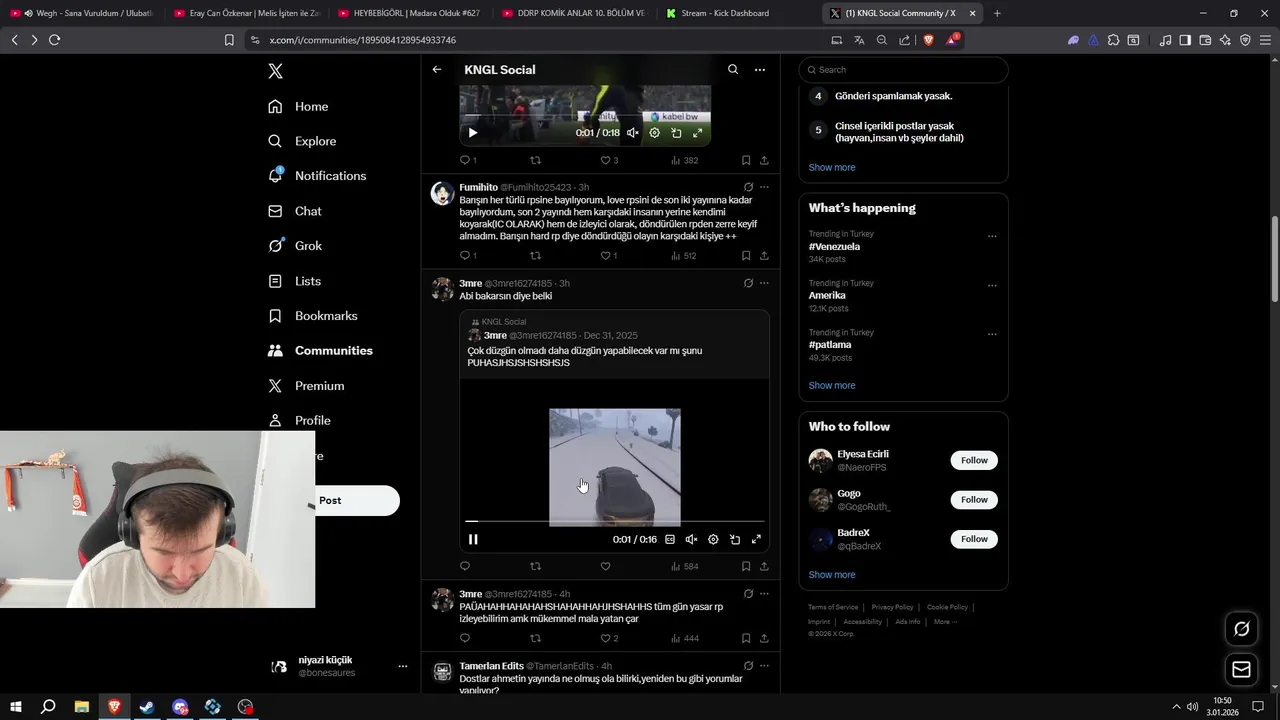Open more options for #Venezuela trend
This screenshot has width=1280, height=720.
[x=992, y=237]
